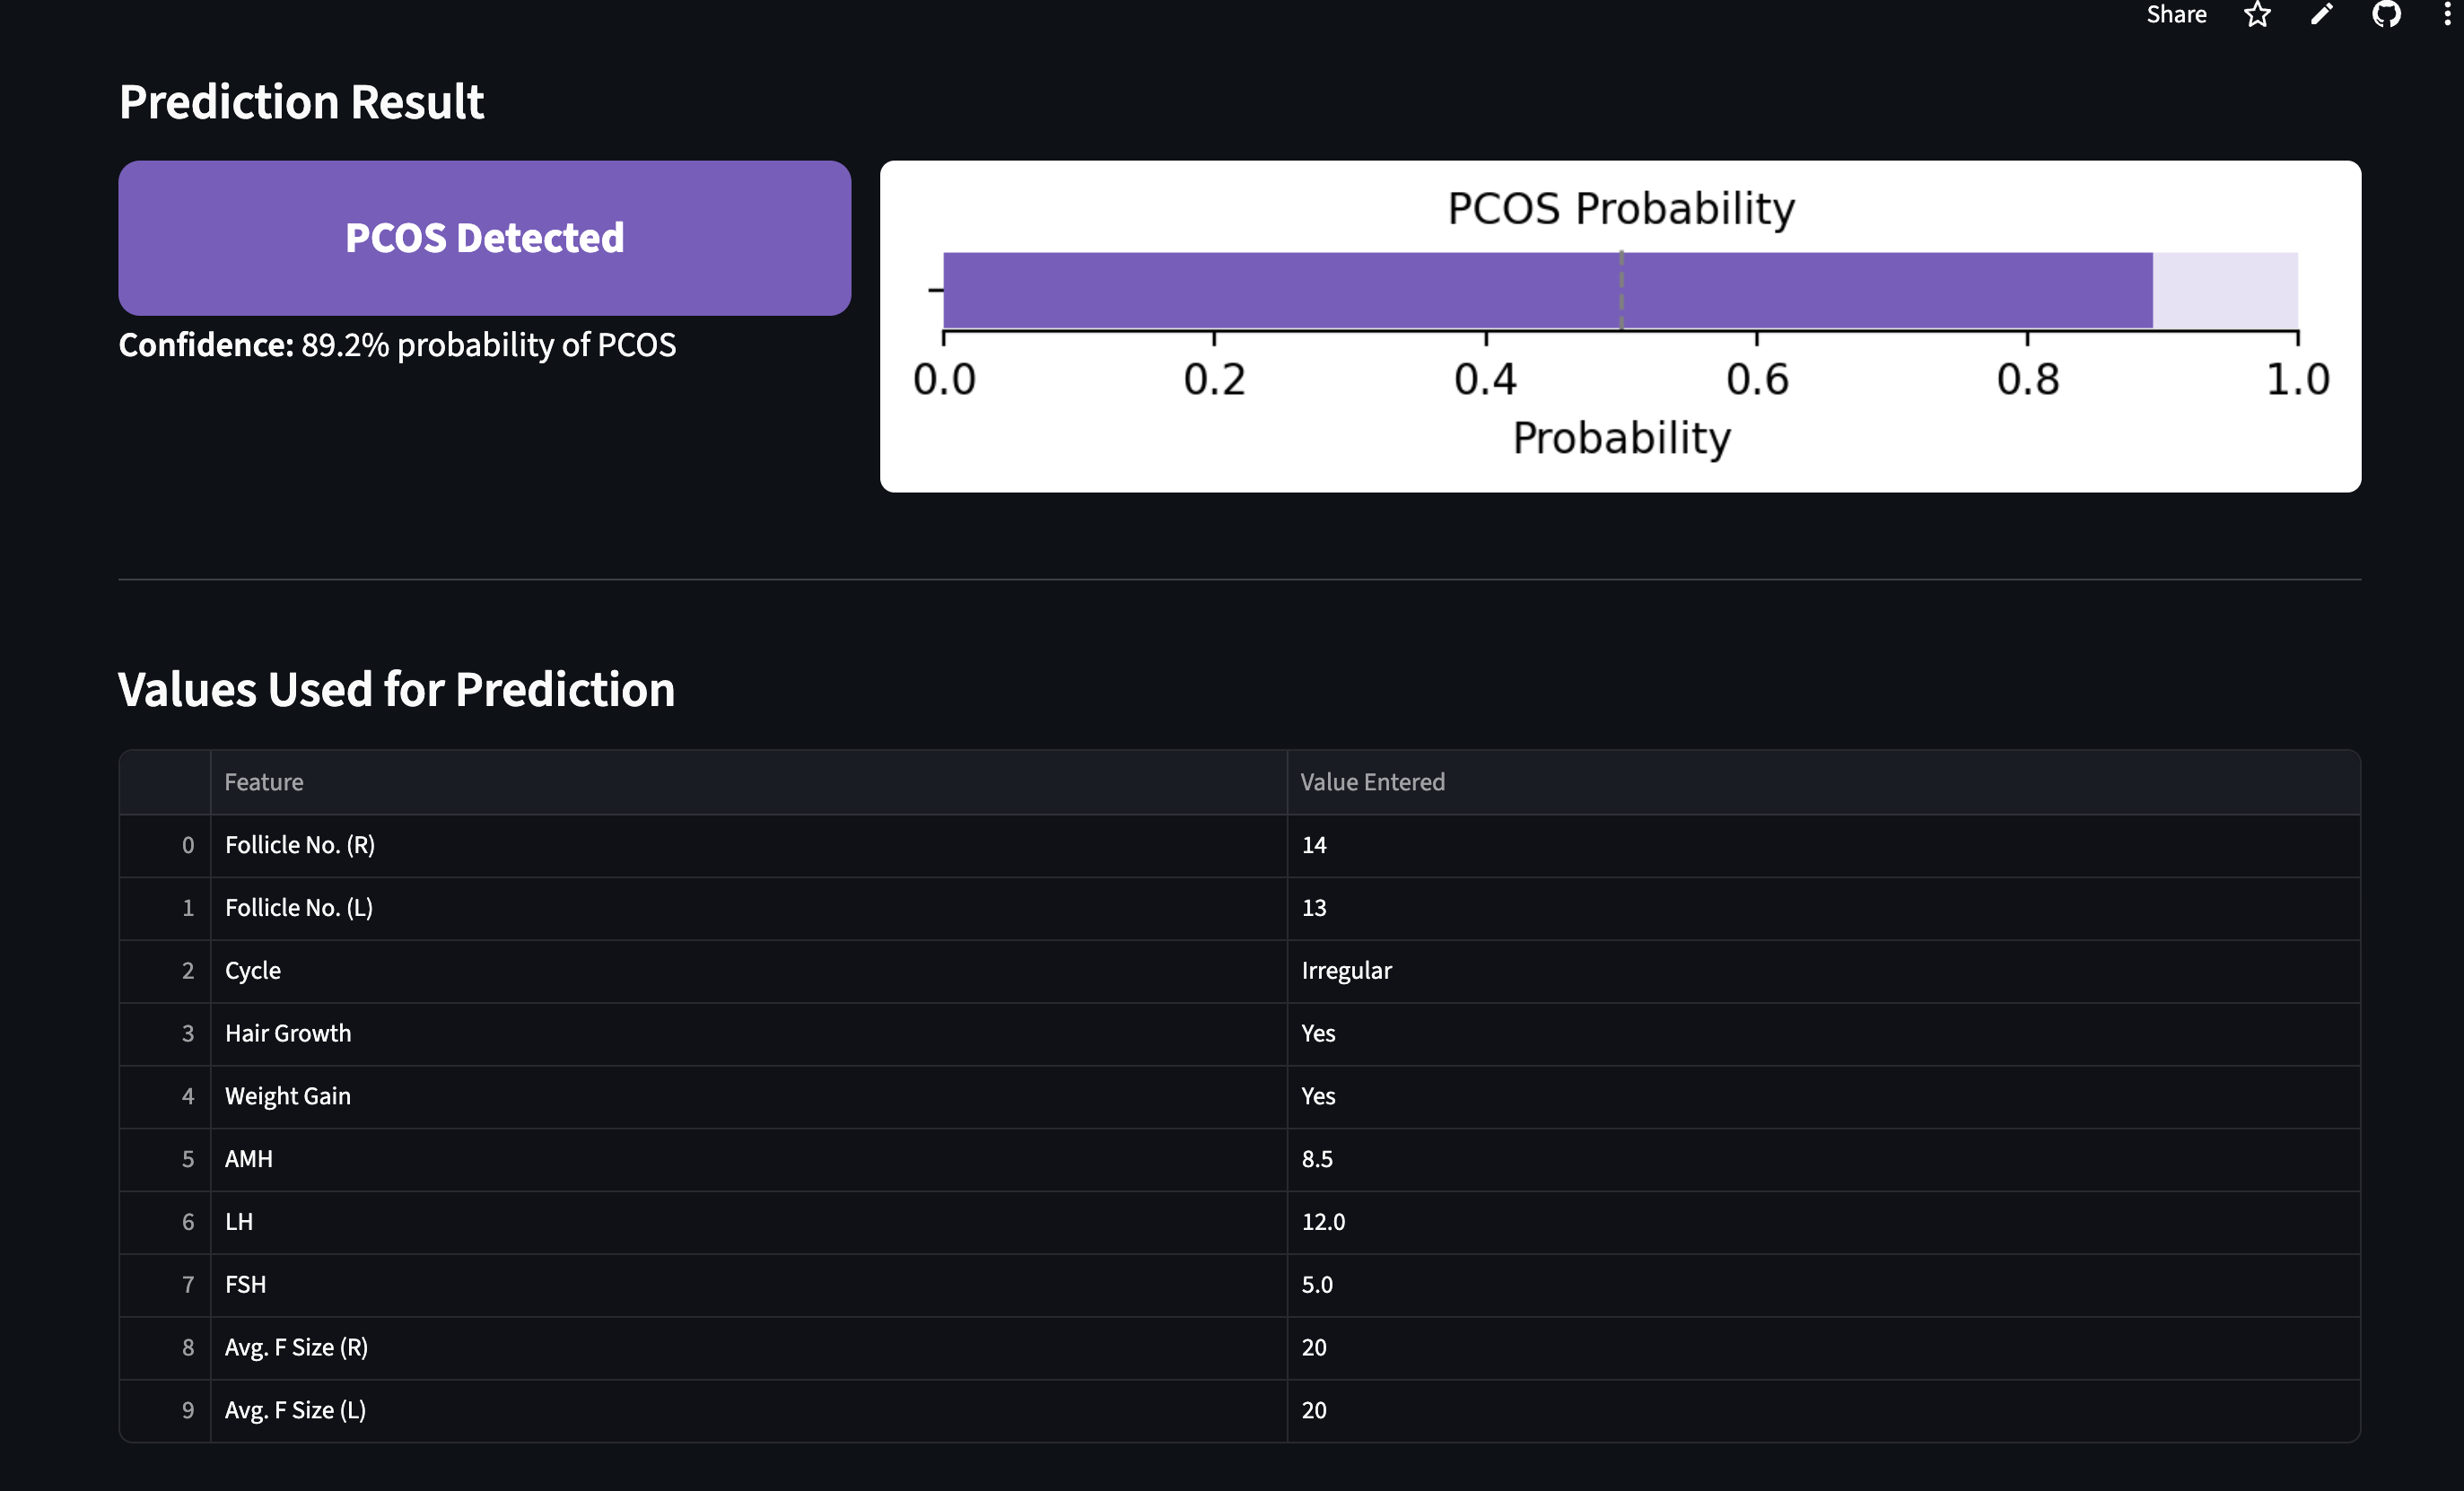This screenshot has height=1491, width=2464.
Task: Click the filled purple probability bar
Action: pyautogui.click(x=1400, y=290)
